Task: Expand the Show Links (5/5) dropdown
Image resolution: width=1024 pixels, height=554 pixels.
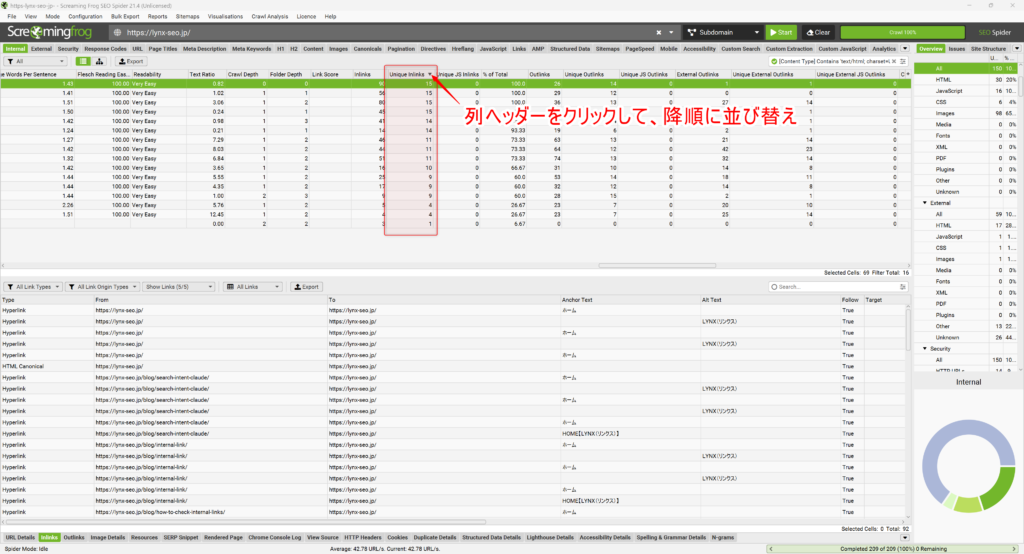Action: point(179,287)
